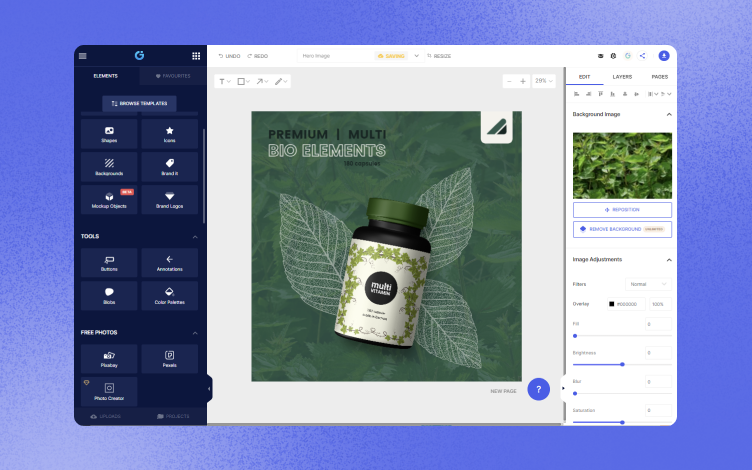Open Pixabay free photos
The height and width of the screenshot is (470, 752).
pyautogui.click(x=109, y=359)
